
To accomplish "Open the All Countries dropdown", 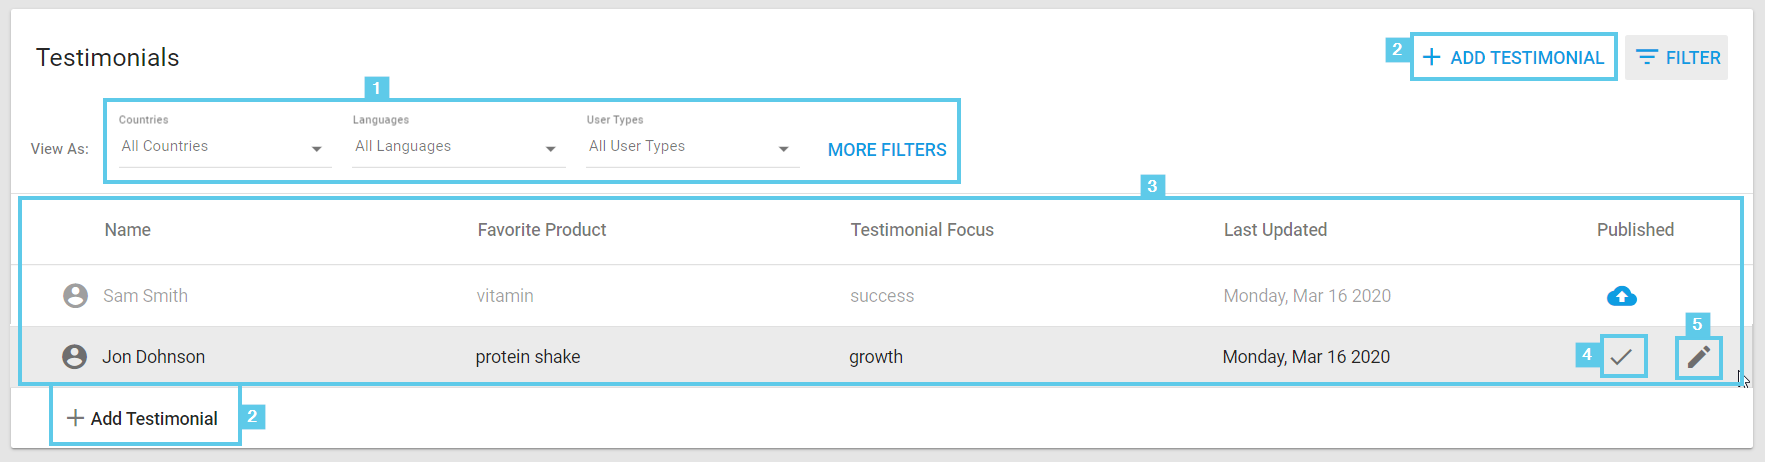I will (225, 147).
